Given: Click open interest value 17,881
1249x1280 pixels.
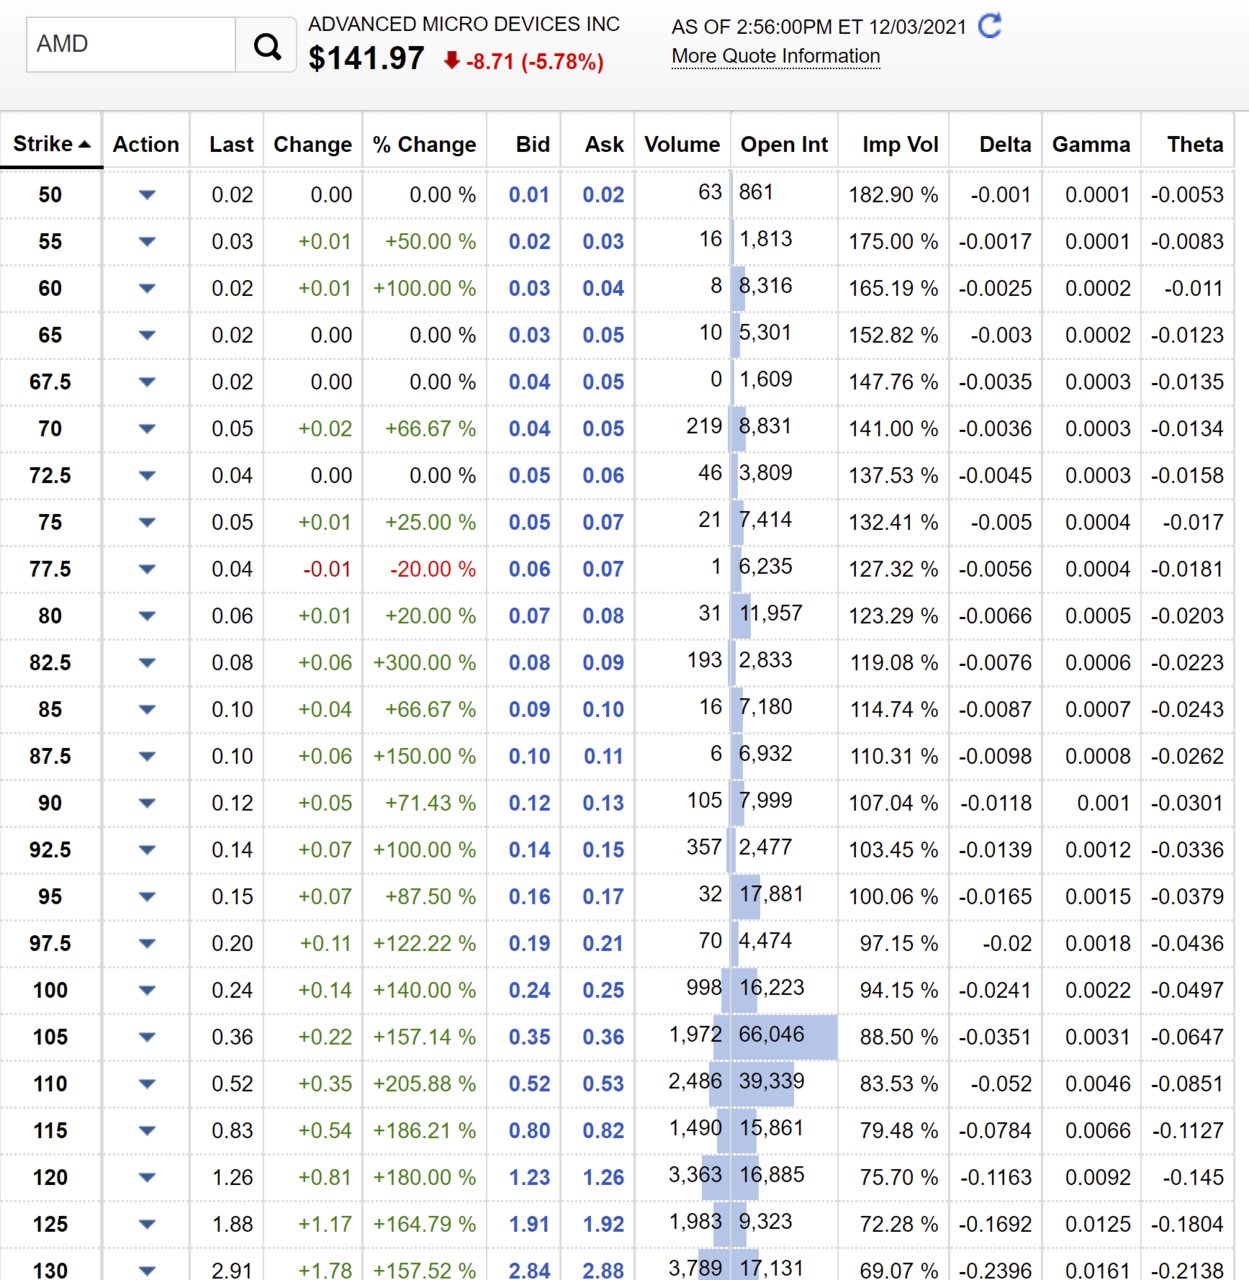Looking at the screenshot, I should (x=771, y=894).
